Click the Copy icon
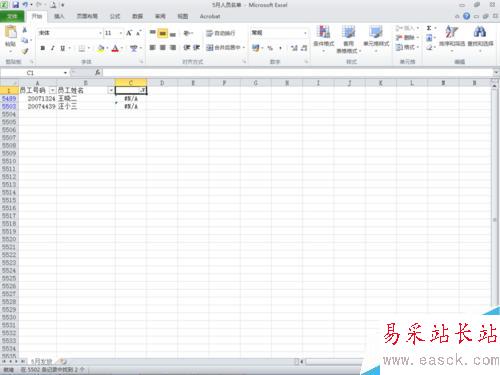This screenshot has width=500, height=375. [25, 40]
